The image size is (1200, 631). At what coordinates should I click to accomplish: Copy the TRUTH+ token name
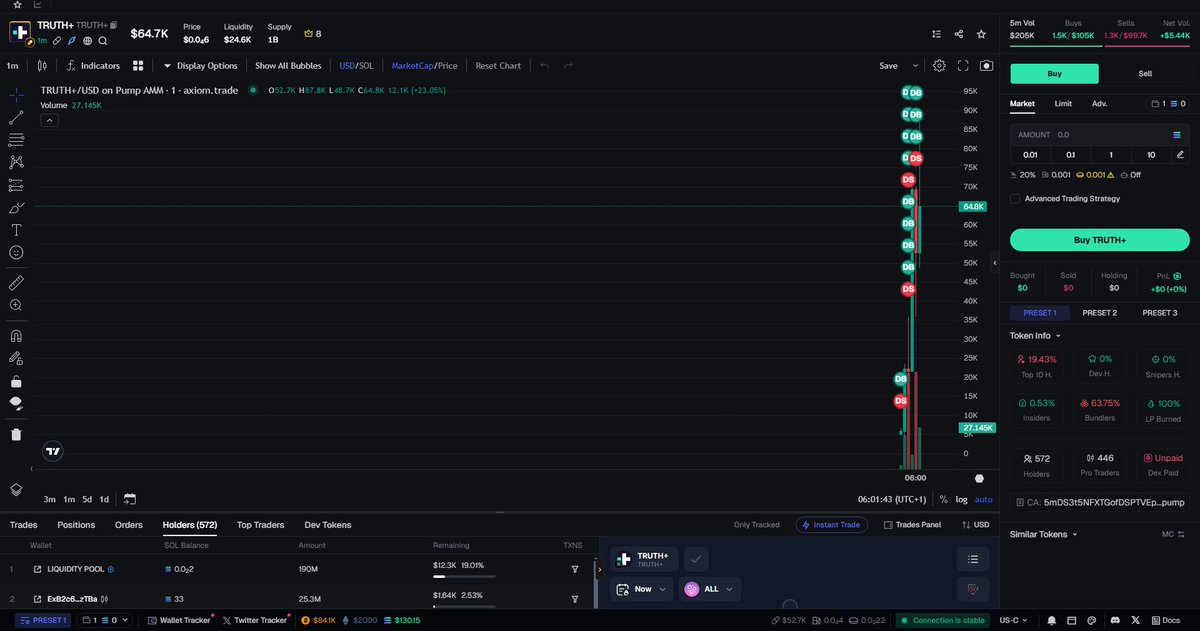[113, 25]
